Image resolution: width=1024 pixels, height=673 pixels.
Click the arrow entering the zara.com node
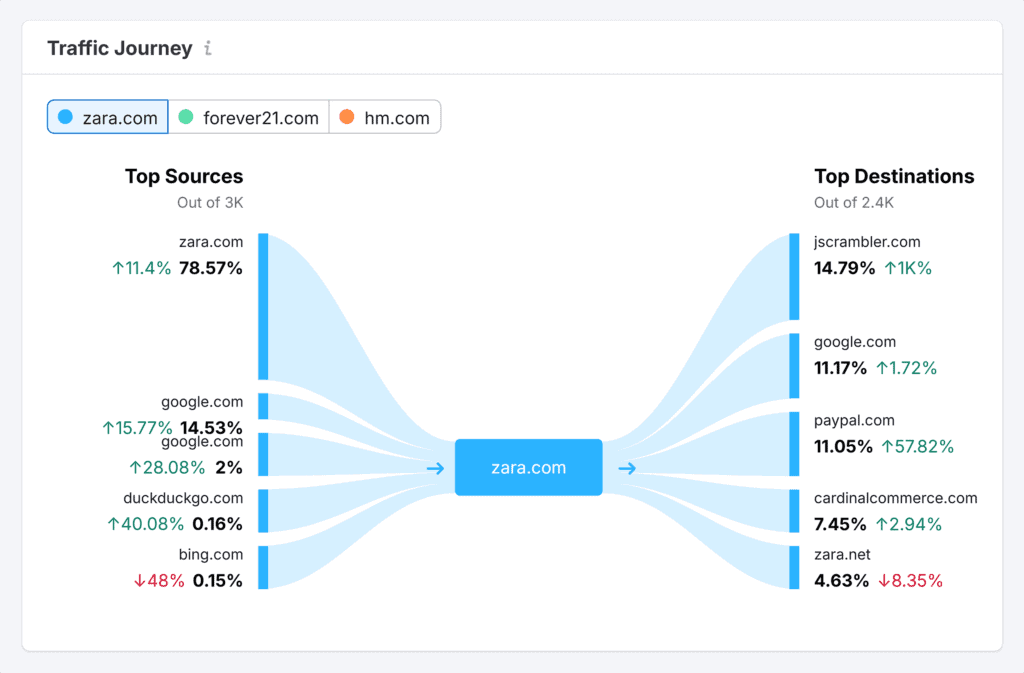pos(434,467)
